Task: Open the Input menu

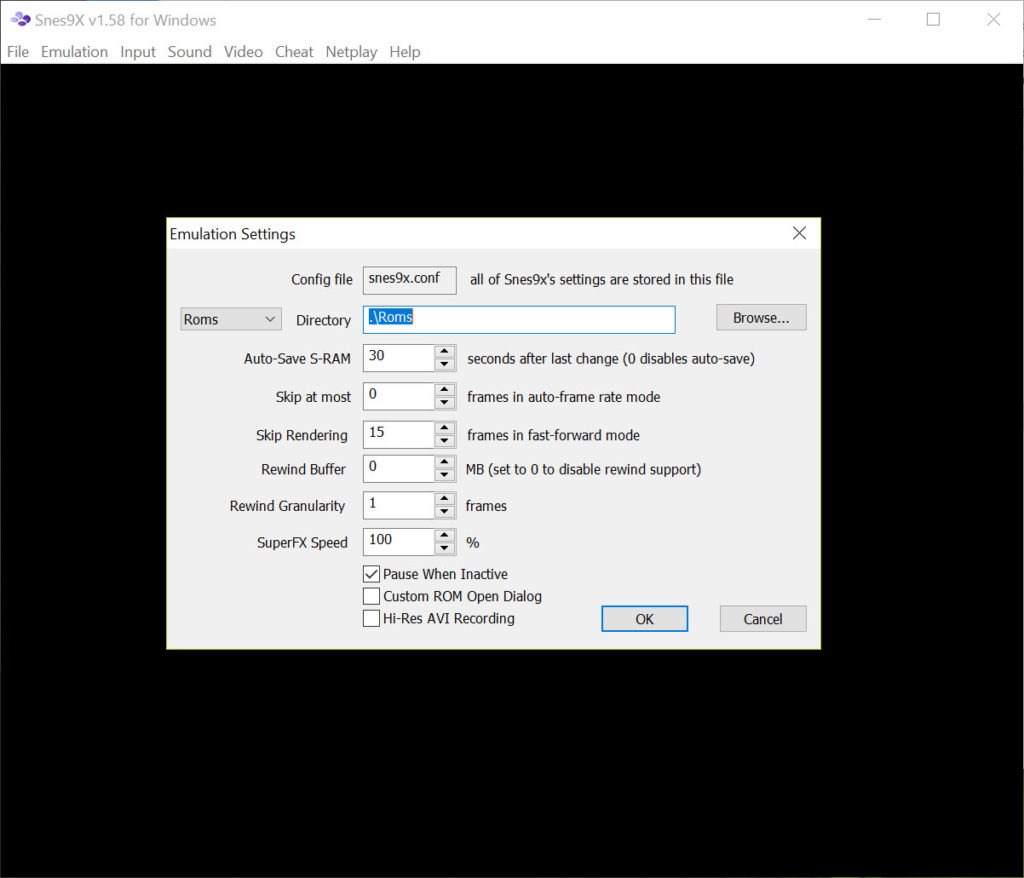Action: tap(138, 52)
